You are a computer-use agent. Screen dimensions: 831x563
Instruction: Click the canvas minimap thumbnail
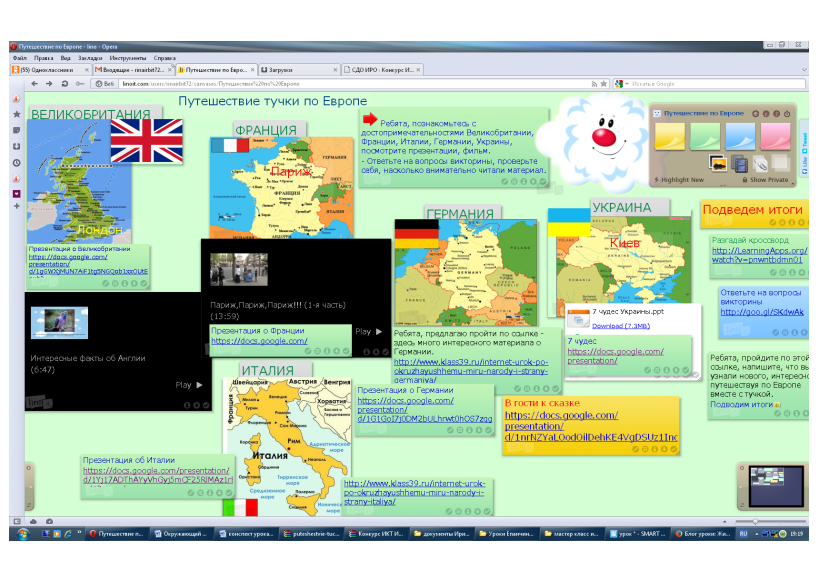point(776,486)
